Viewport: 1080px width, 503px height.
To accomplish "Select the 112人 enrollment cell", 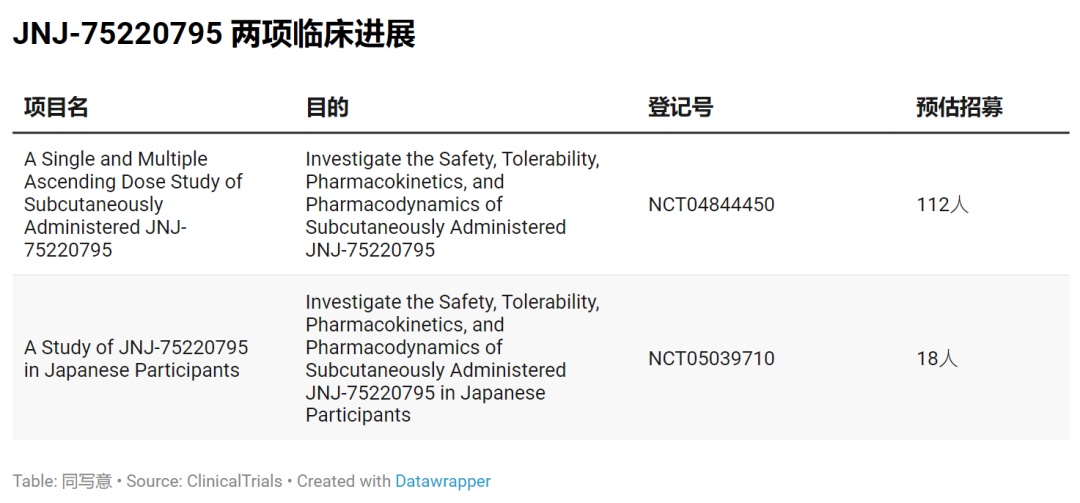I will tap(942, 205).
